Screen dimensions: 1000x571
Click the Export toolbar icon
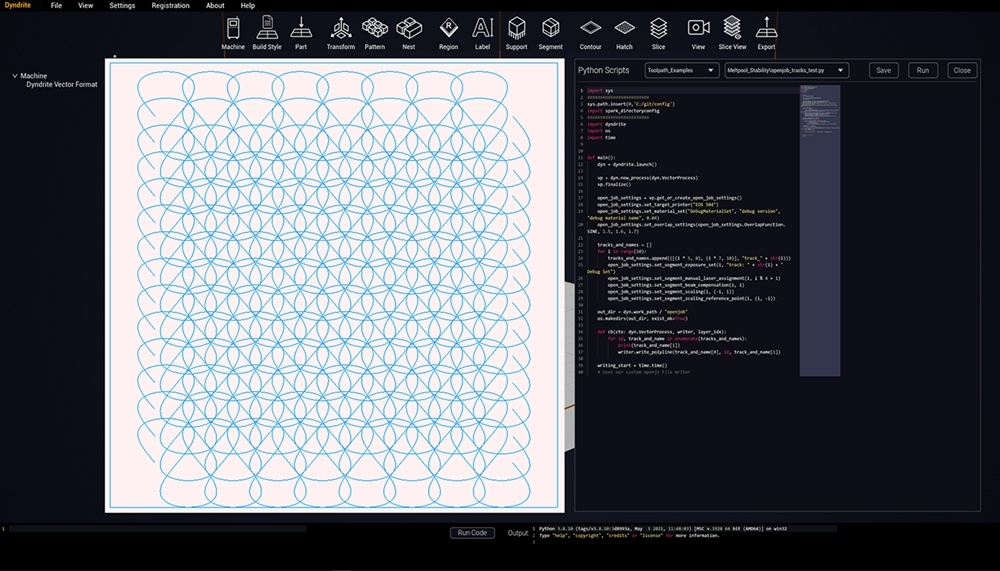coord(766,28)
